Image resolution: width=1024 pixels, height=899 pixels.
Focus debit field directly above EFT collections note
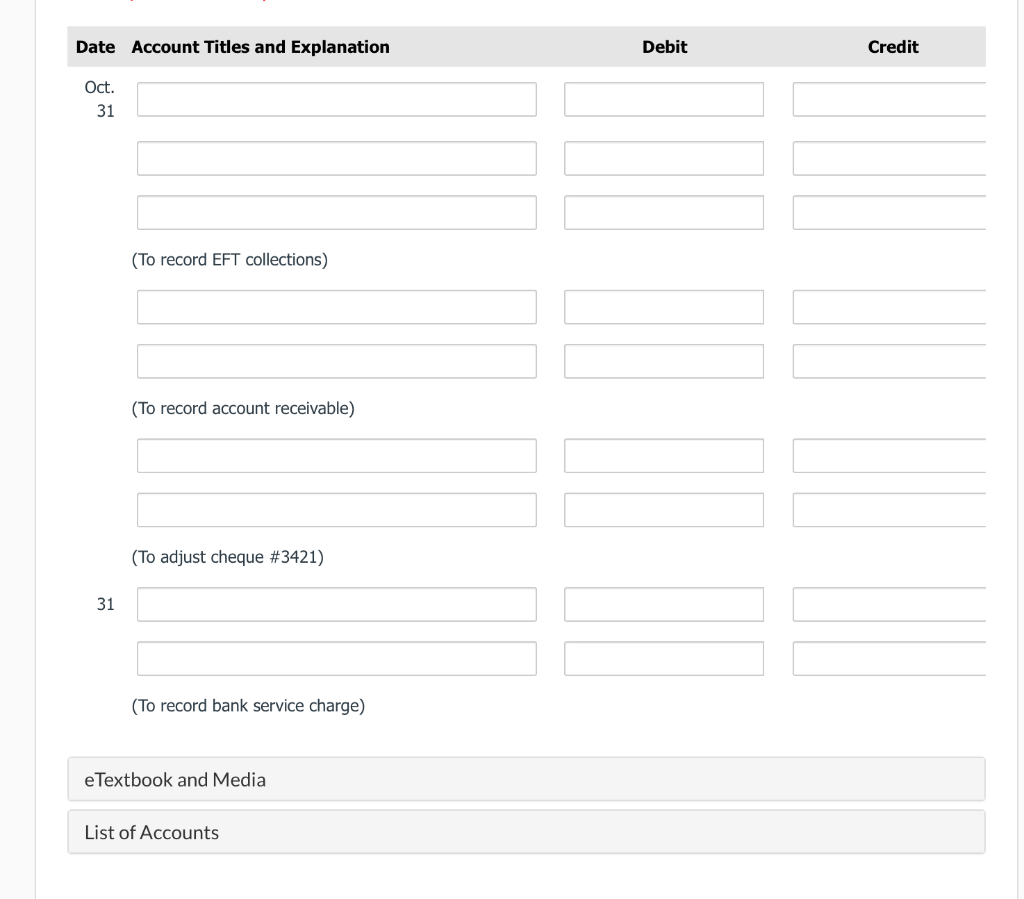tap(664, 212)
